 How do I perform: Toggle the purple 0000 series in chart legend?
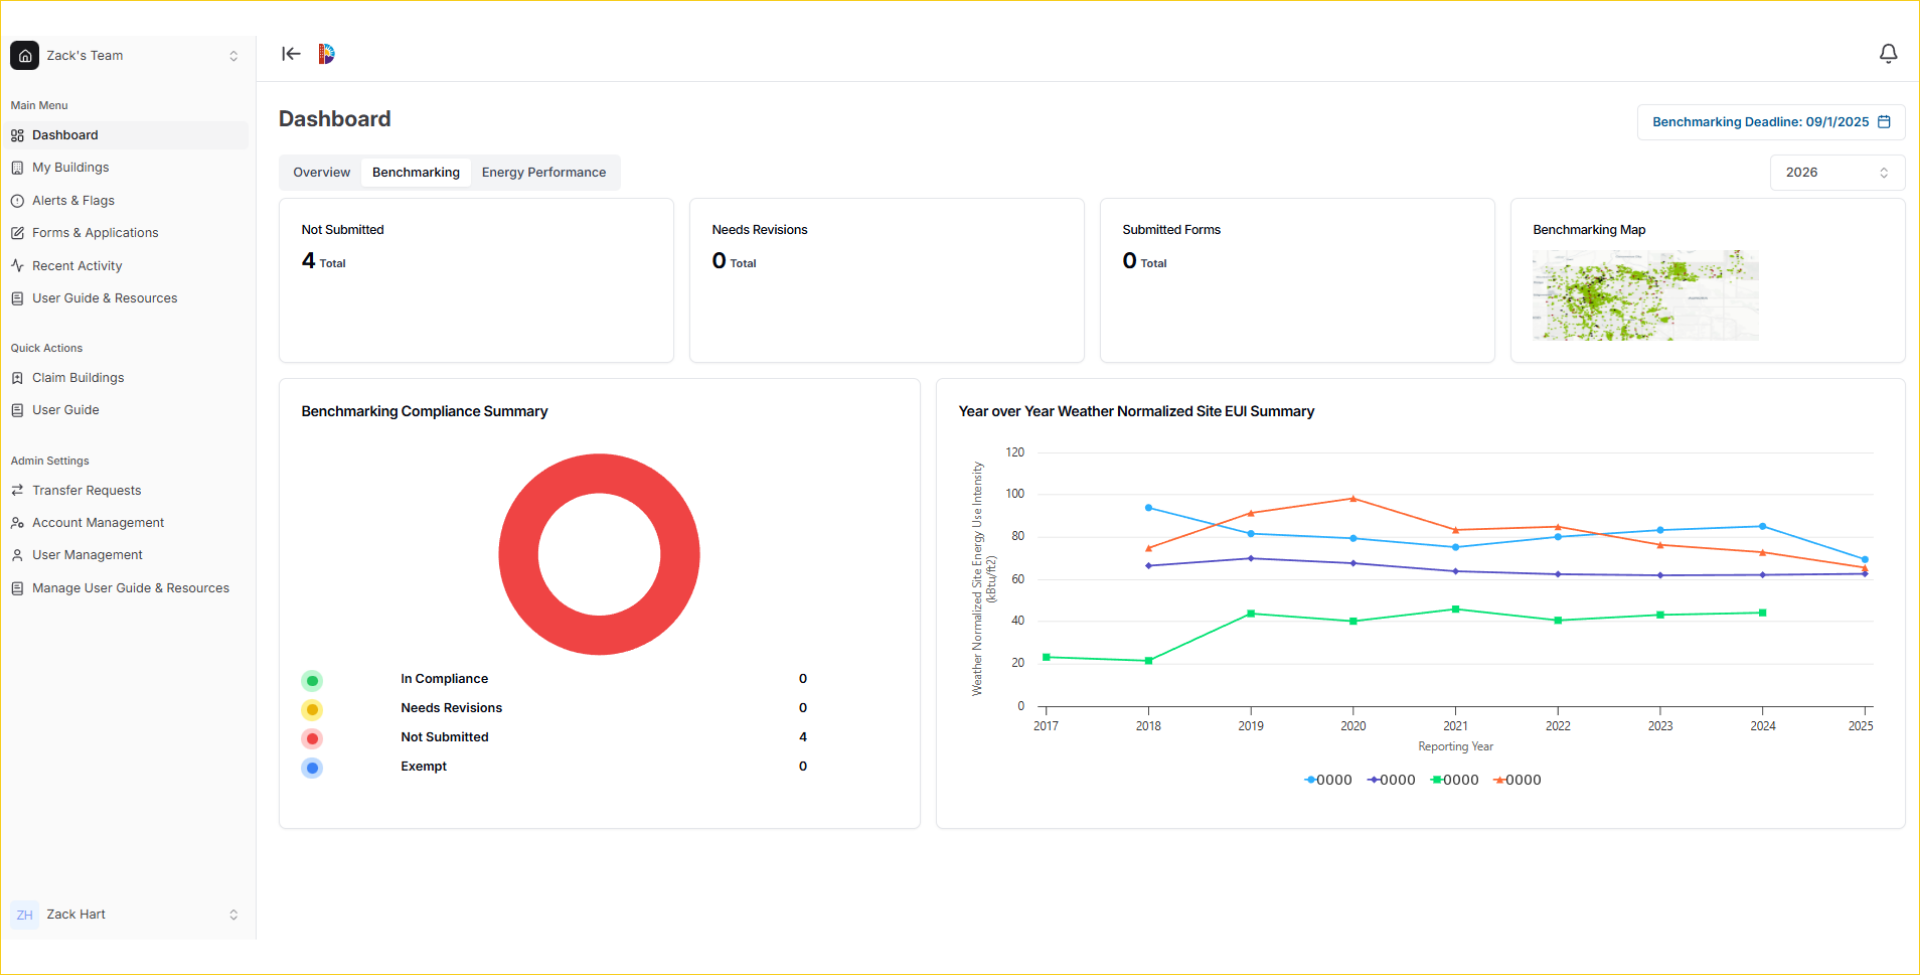1391,780
